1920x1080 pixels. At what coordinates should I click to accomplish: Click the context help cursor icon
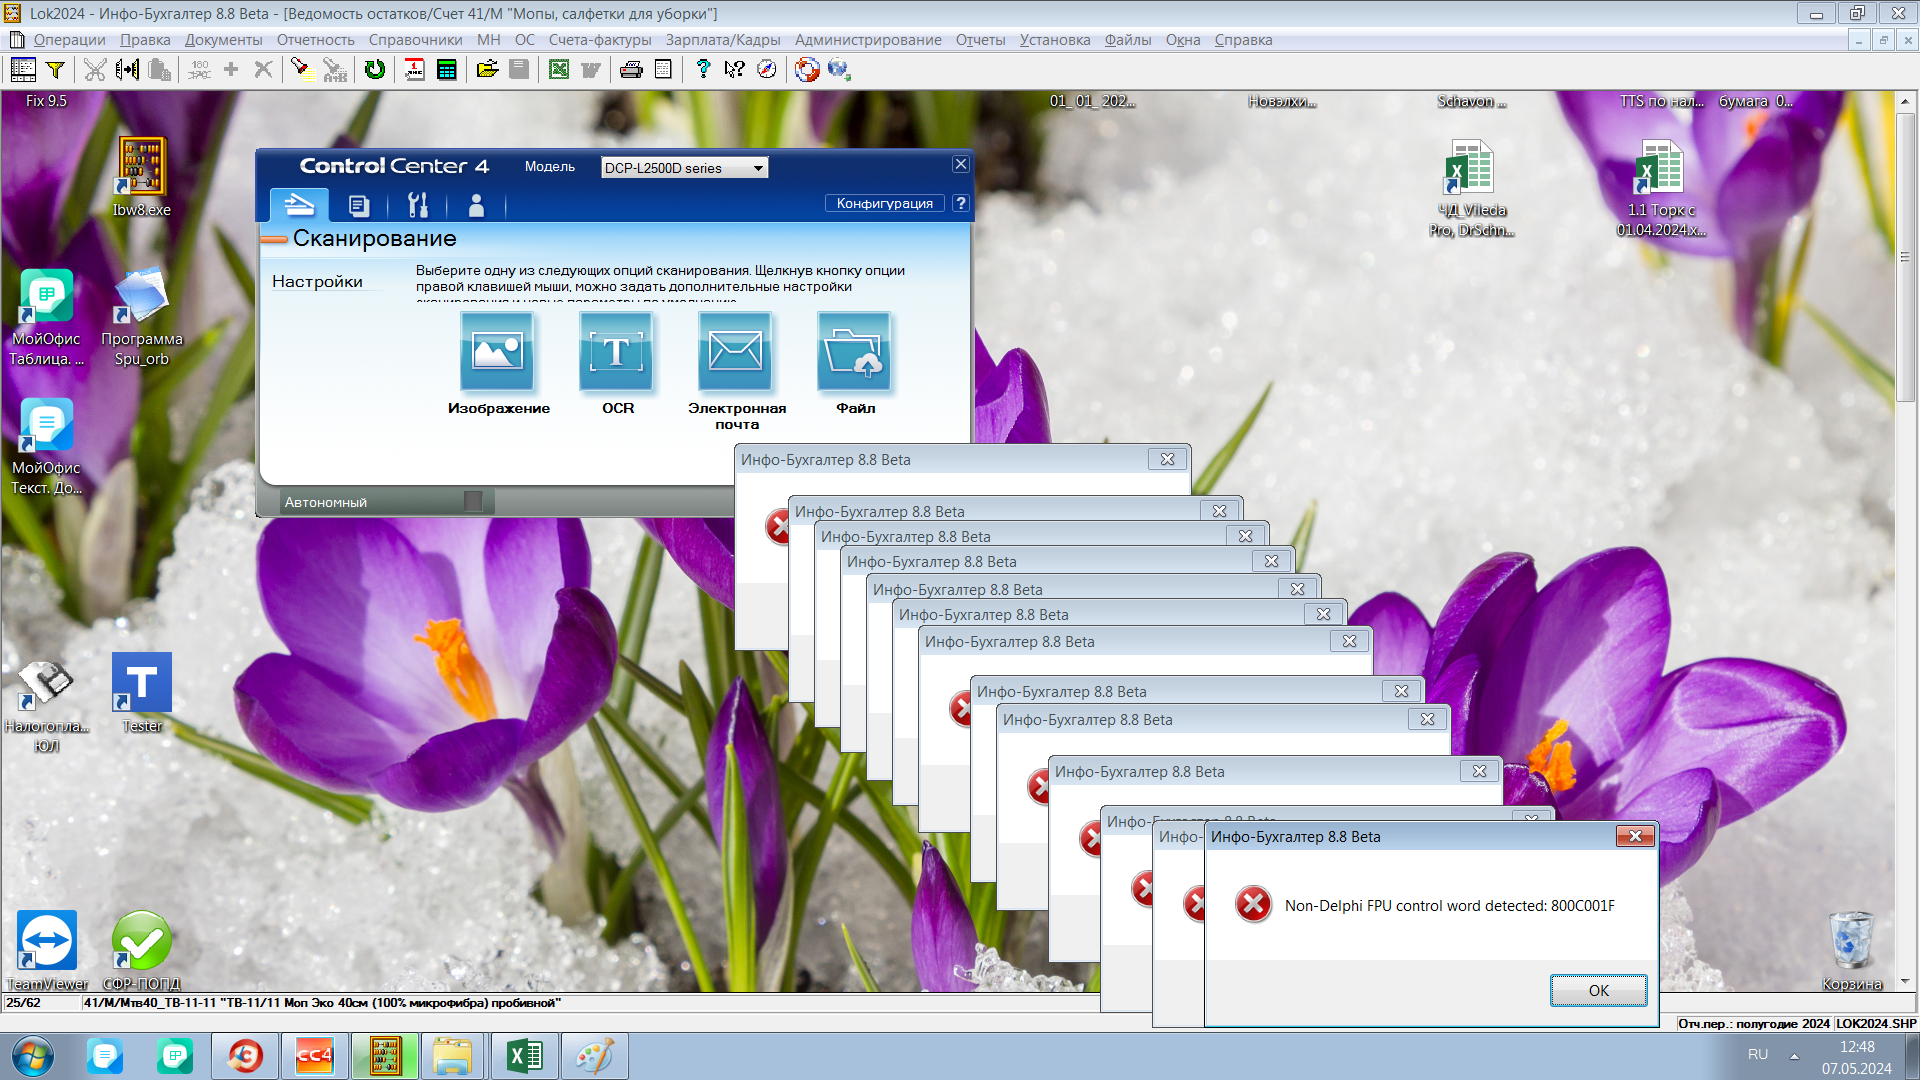click(x=734, y=69)
